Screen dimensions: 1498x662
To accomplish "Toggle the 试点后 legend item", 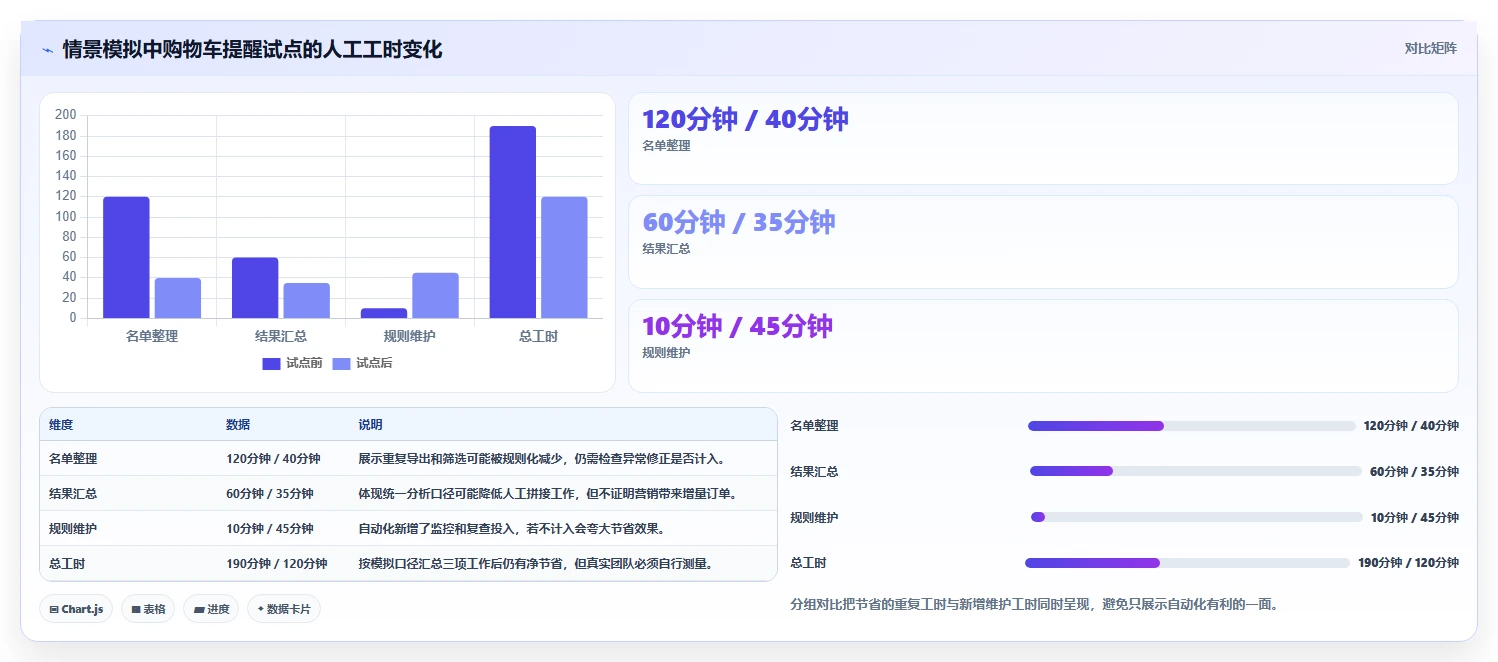I will click(362, 363).
